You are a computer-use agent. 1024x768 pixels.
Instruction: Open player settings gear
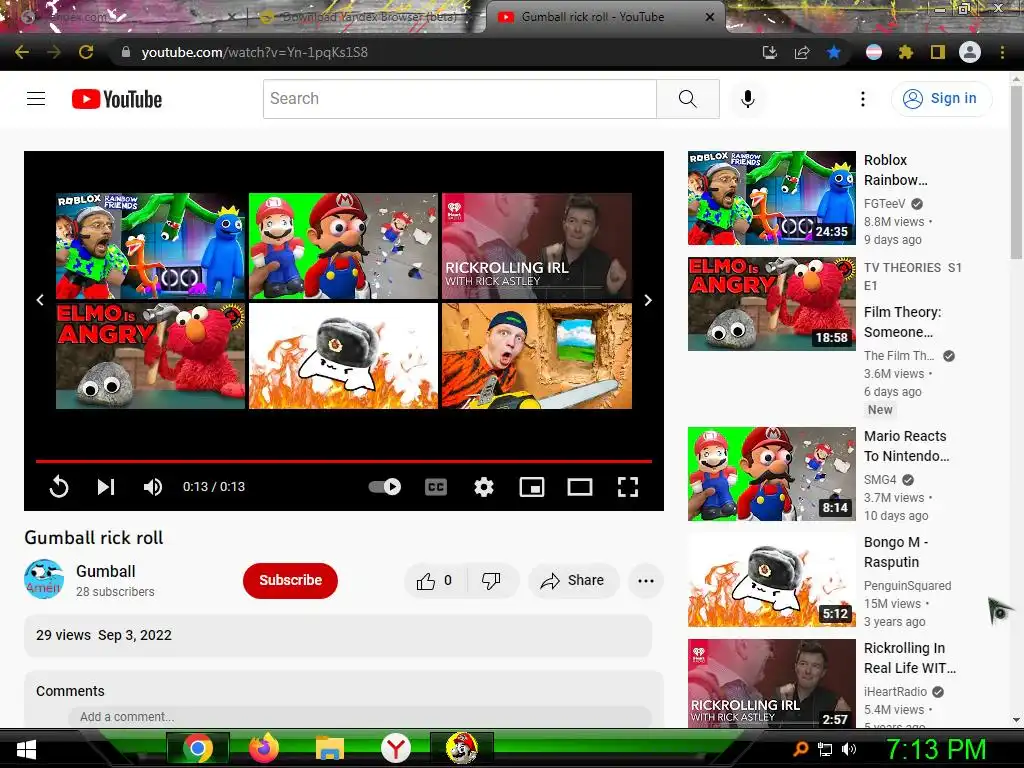pos(484,487)
